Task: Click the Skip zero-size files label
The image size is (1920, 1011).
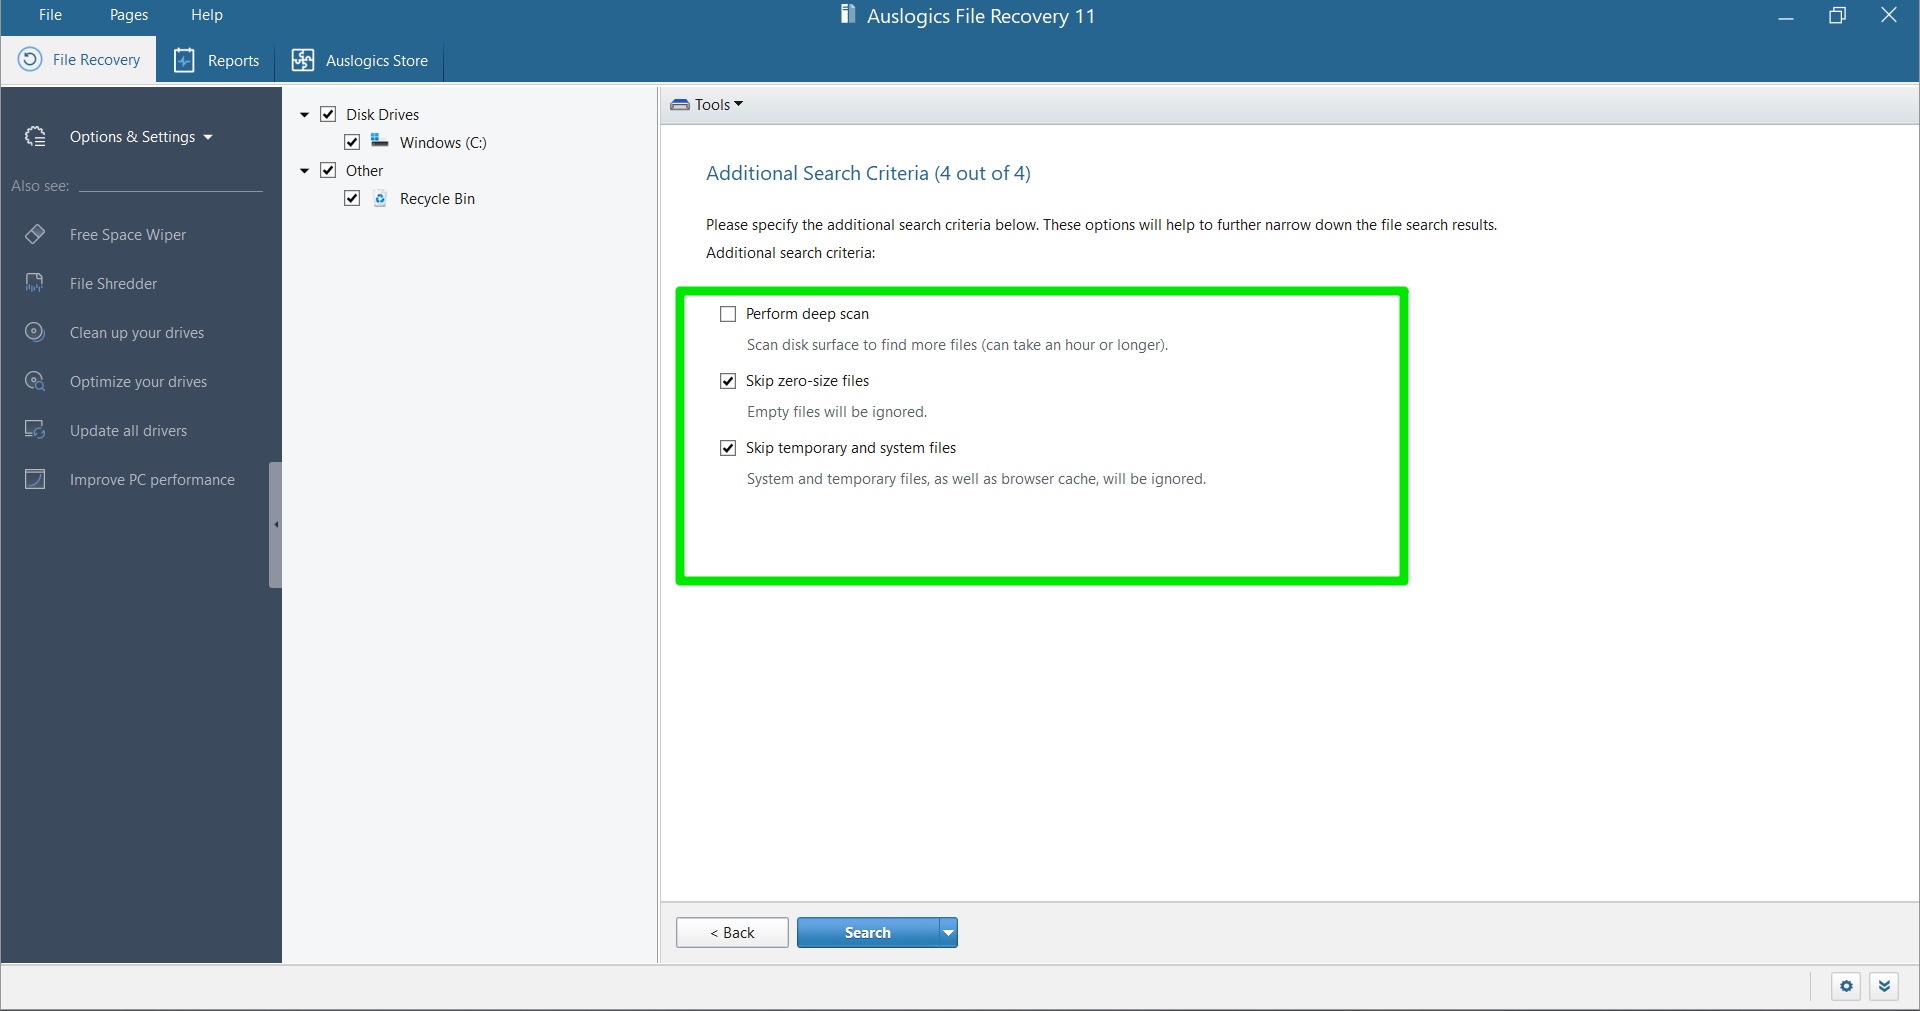Action: coord(807,381)
